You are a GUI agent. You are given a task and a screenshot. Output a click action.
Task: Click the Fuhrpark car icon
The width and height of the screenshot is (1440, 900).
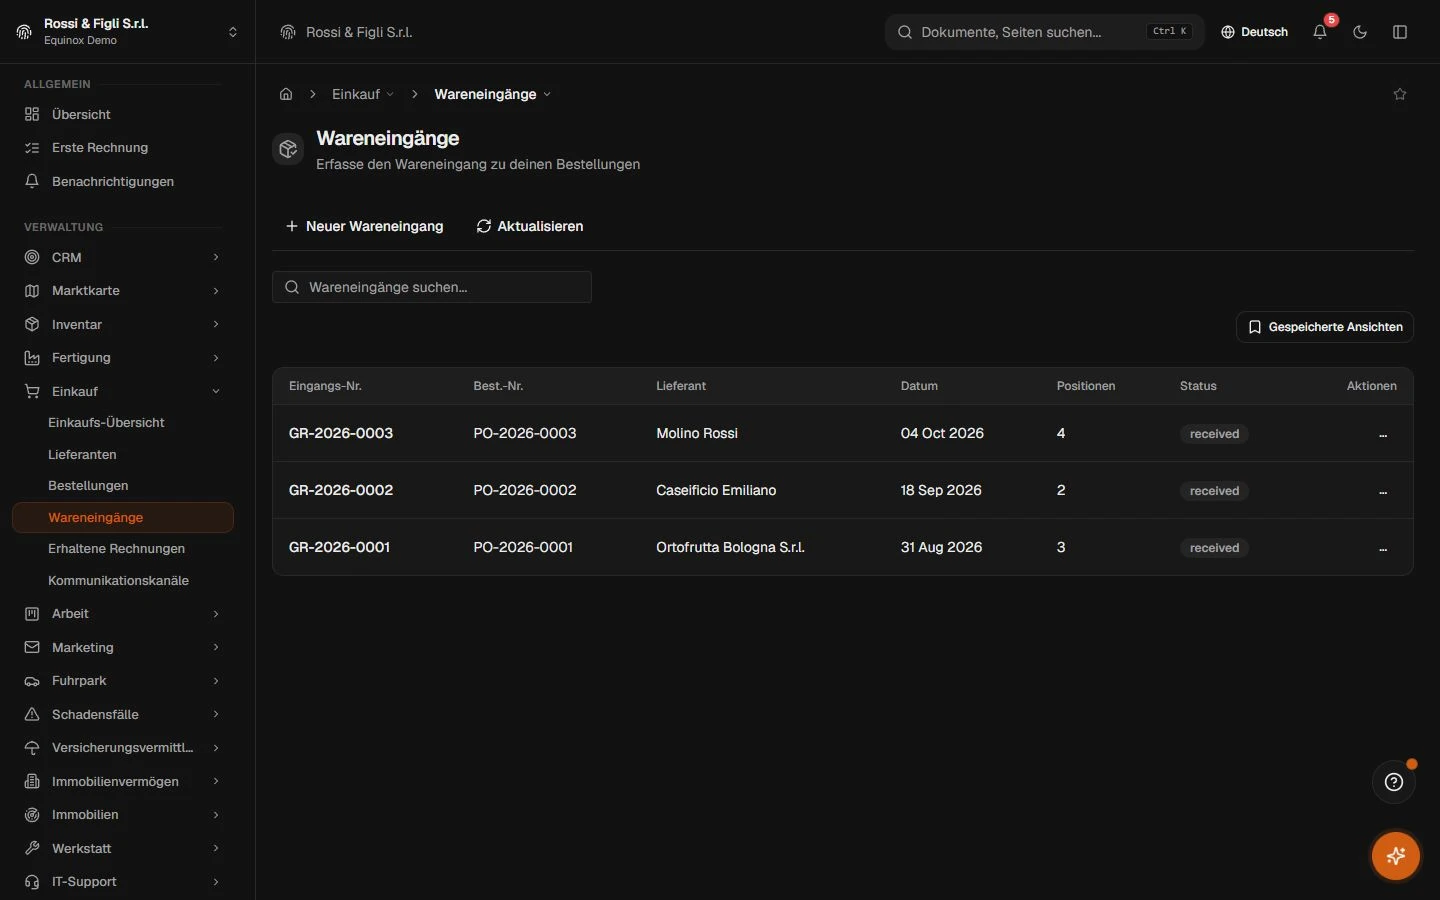tap(32, 681)
